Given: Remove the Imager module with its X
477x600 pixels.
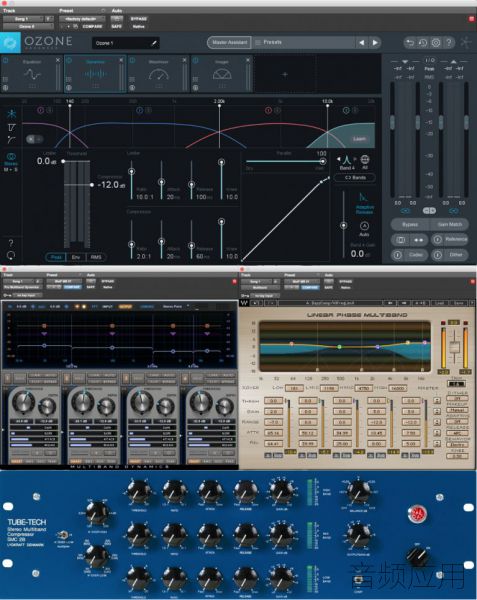Looking at the screenshot, I should click(x=248, y=60).
